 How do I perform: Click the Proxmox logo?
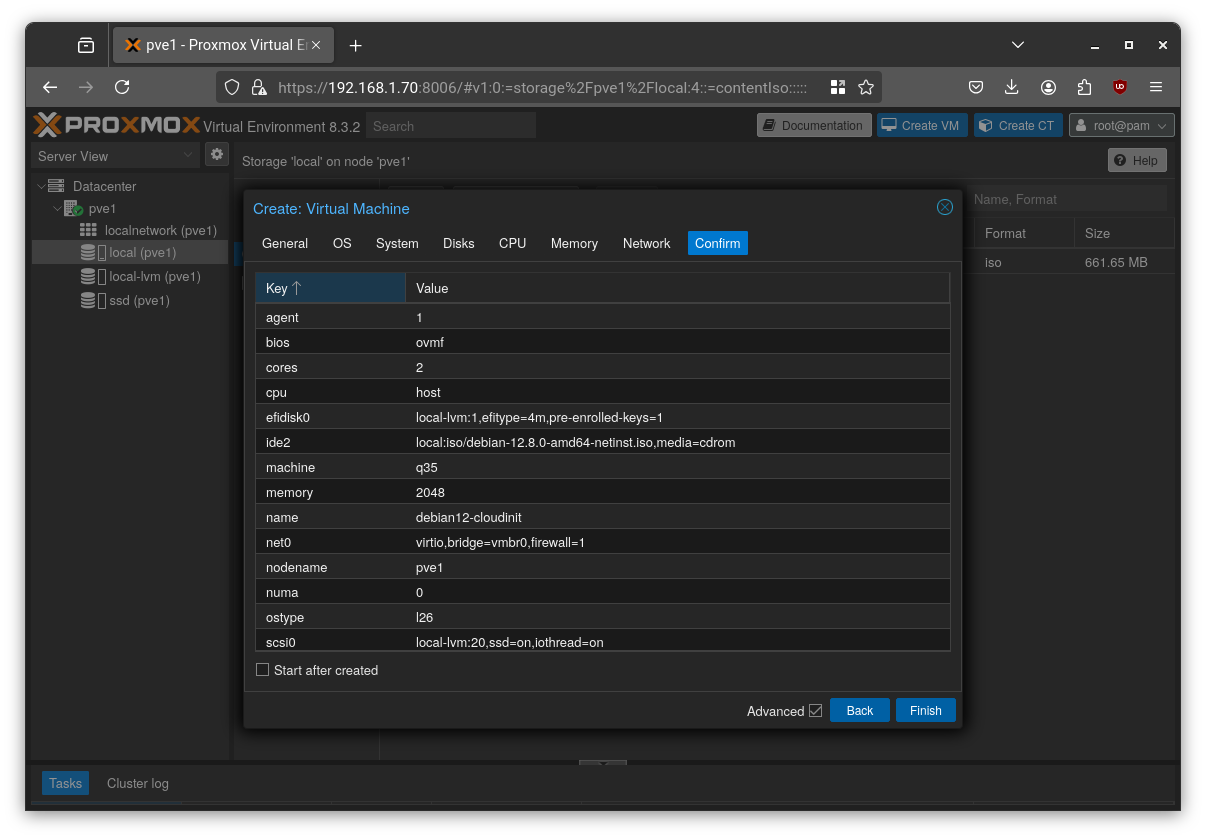pos(112,125)
